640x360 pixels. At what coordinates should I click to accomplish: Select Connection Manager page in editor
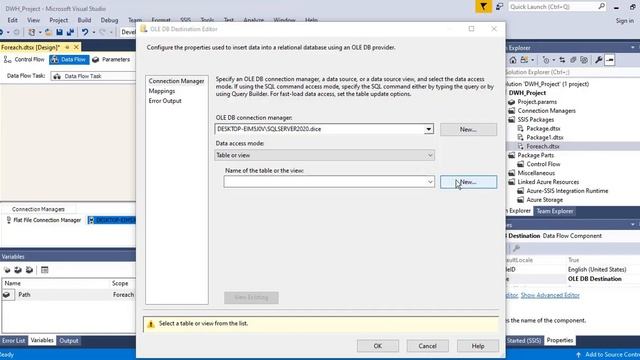(x=176, y=81)
